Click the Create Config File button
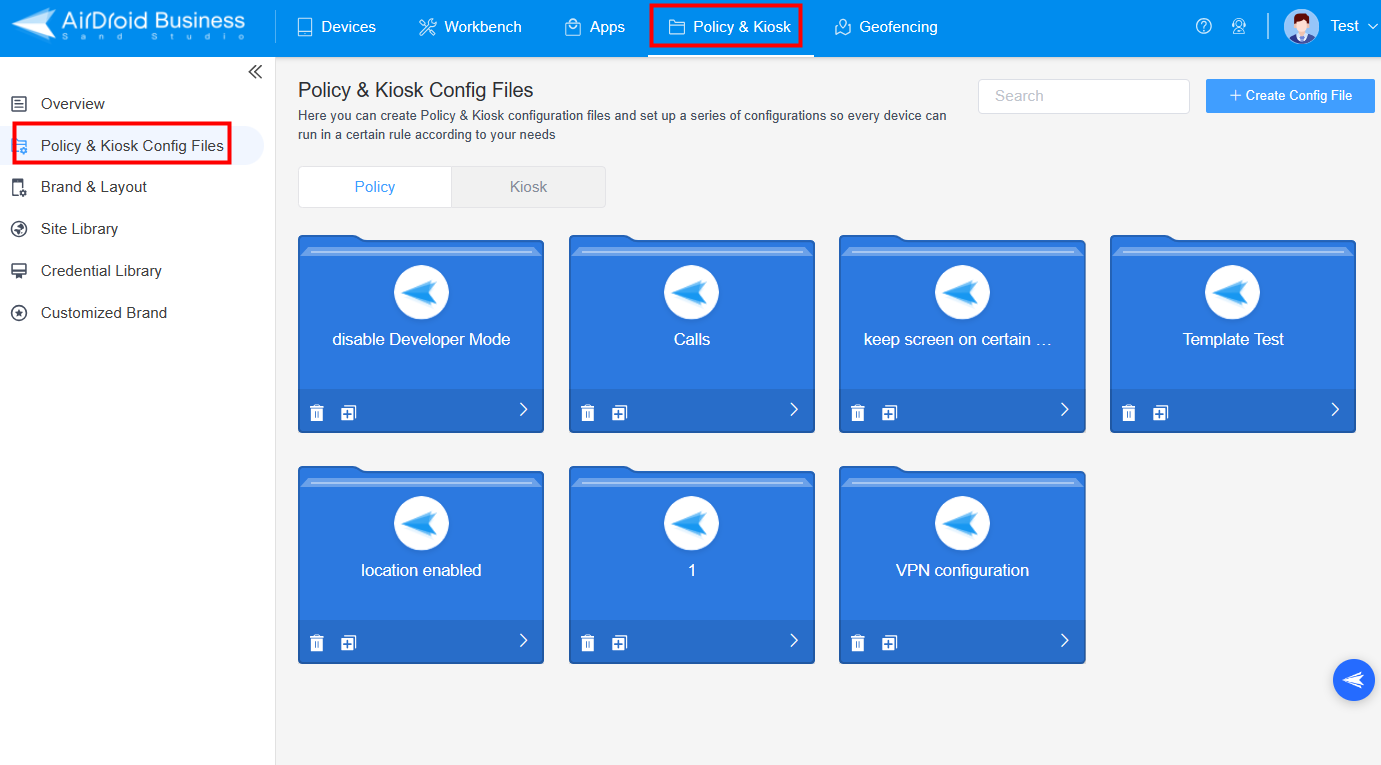Screen dimensions: 1381x765 click(1290, 96)
